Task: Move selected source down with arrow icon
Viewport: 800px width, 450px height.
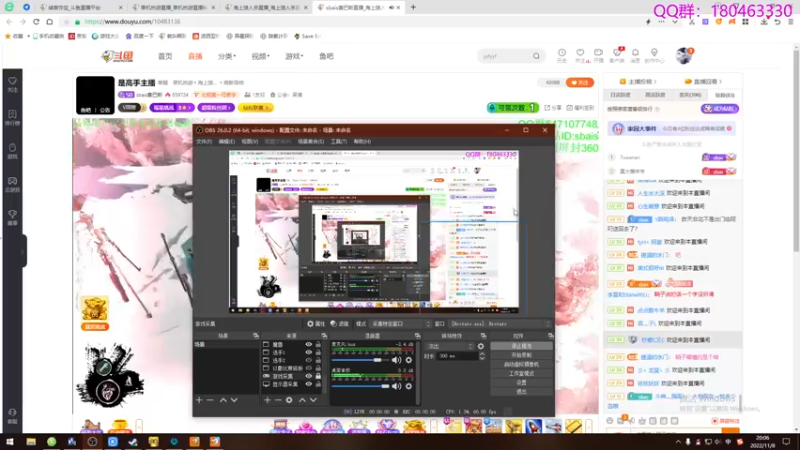Action: tap(313, 400)
